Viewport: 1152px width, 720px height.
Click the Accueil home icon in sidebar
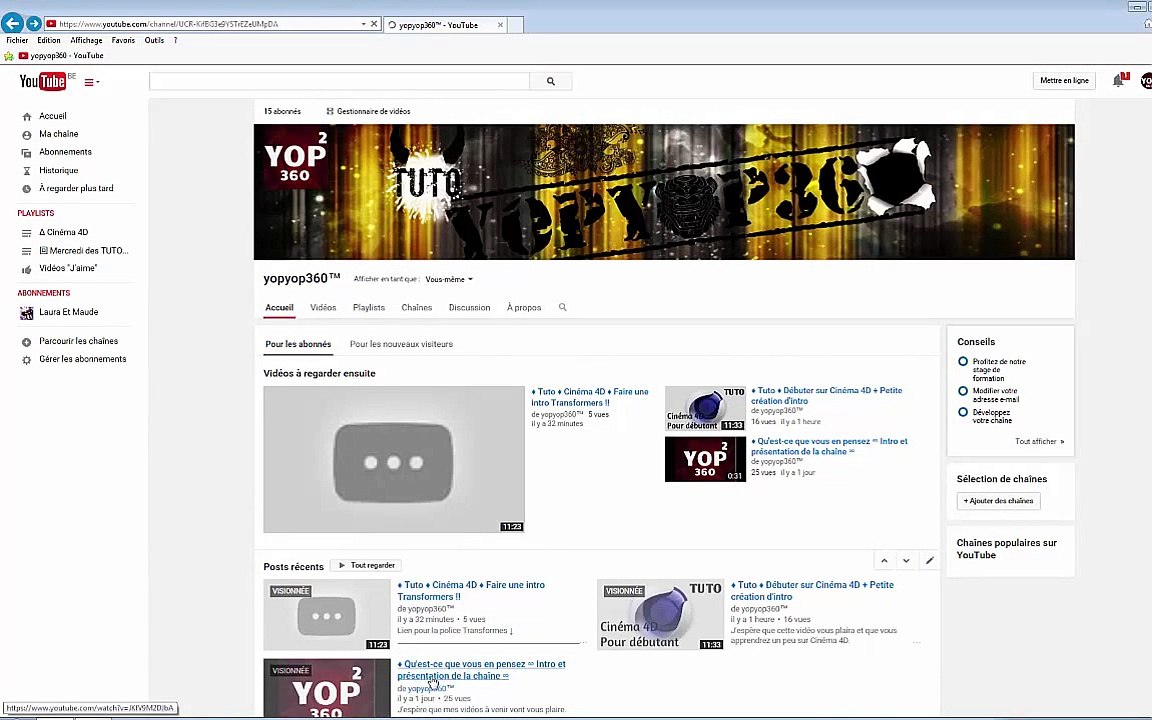pos(26,116)
